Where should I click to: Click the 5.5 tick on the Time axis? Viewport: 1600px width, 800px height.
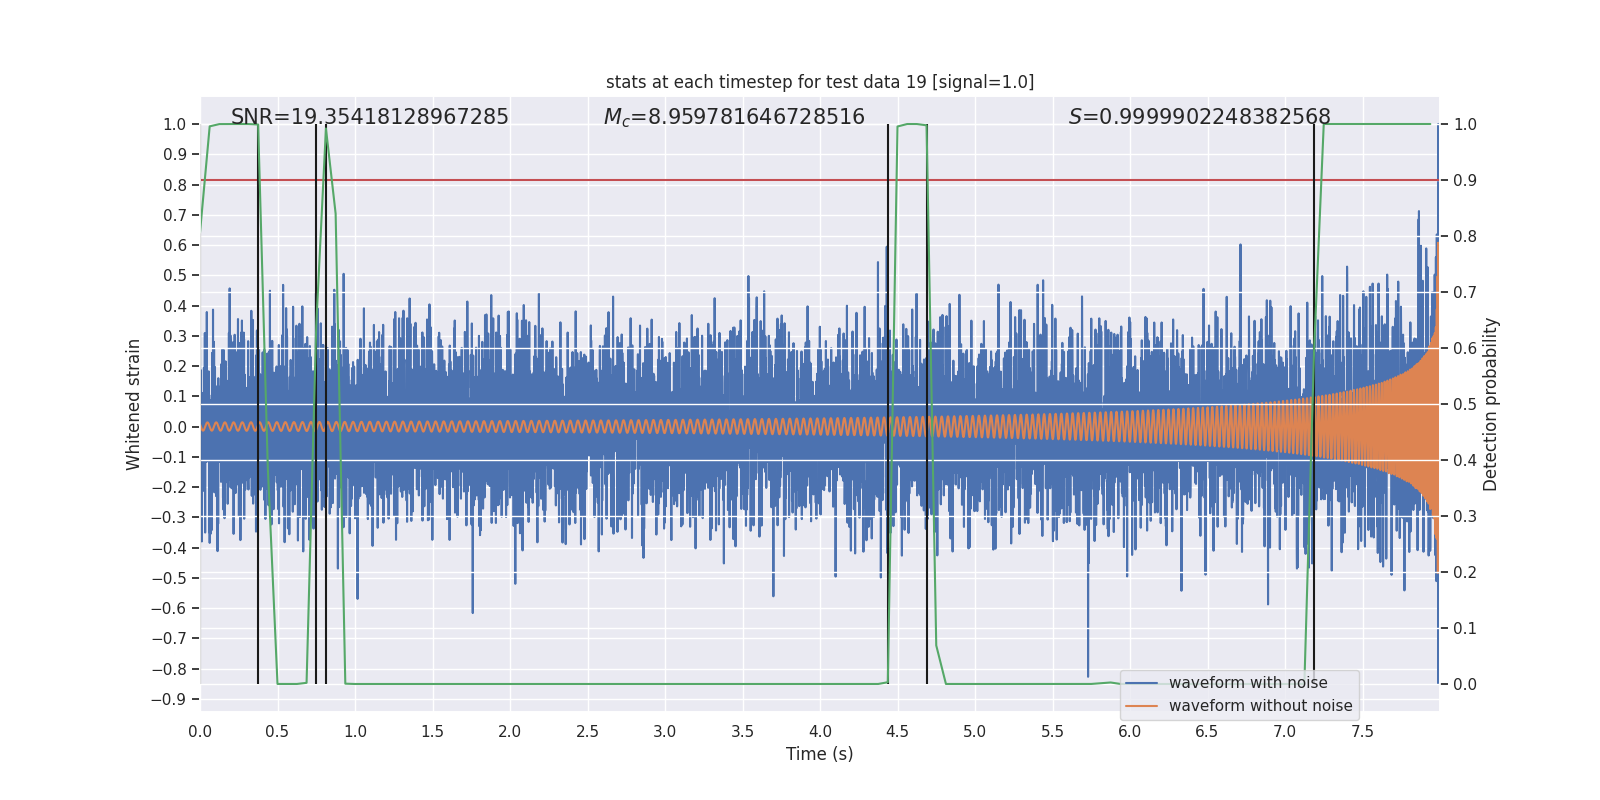[x=1052, y=731]
